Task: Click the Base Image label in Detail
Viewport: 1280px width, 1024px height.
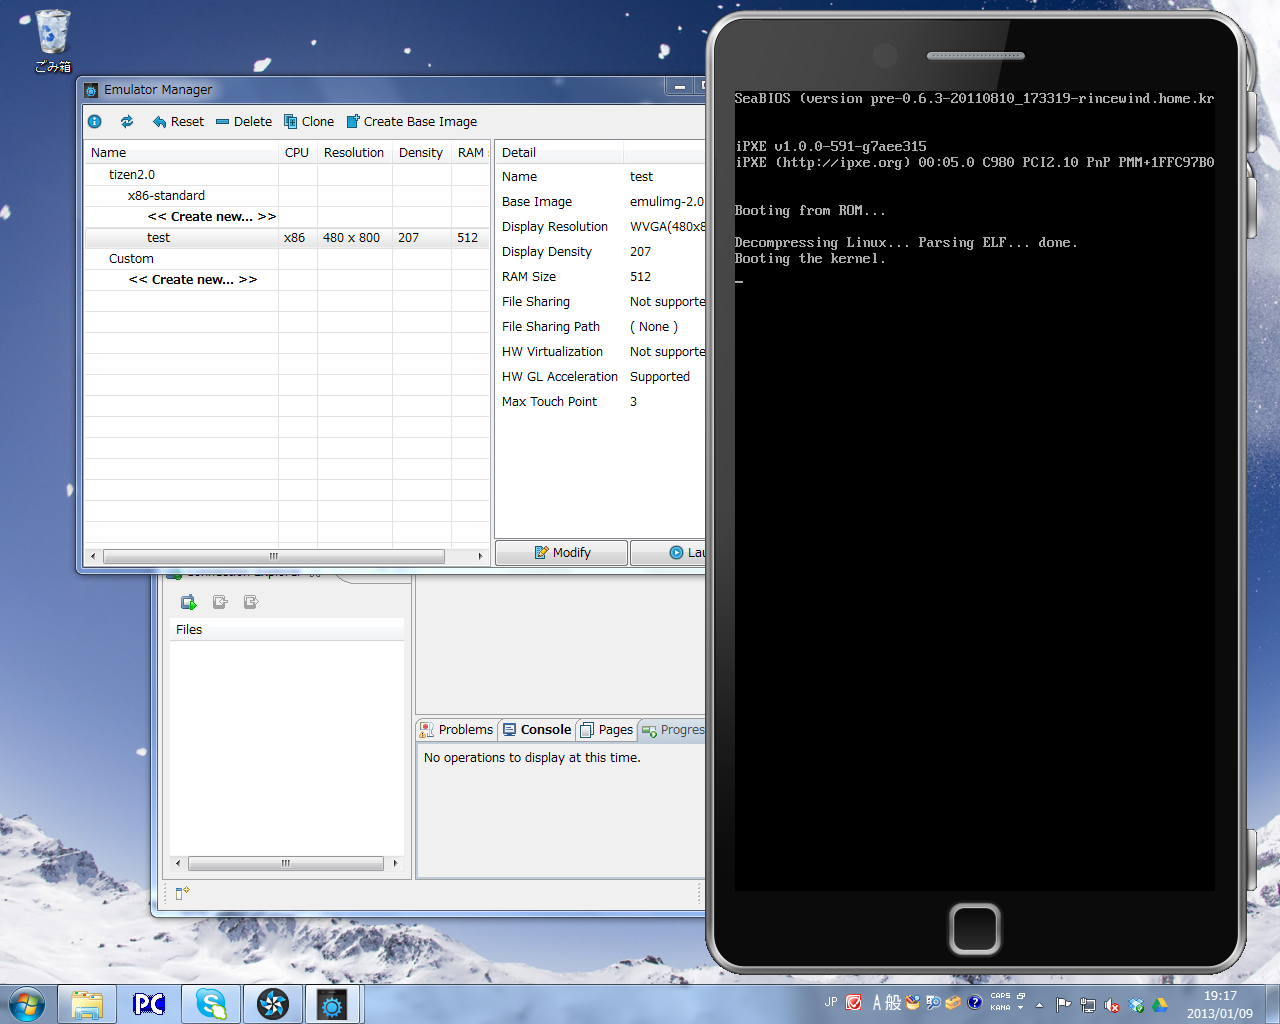Action: point(537,202)
